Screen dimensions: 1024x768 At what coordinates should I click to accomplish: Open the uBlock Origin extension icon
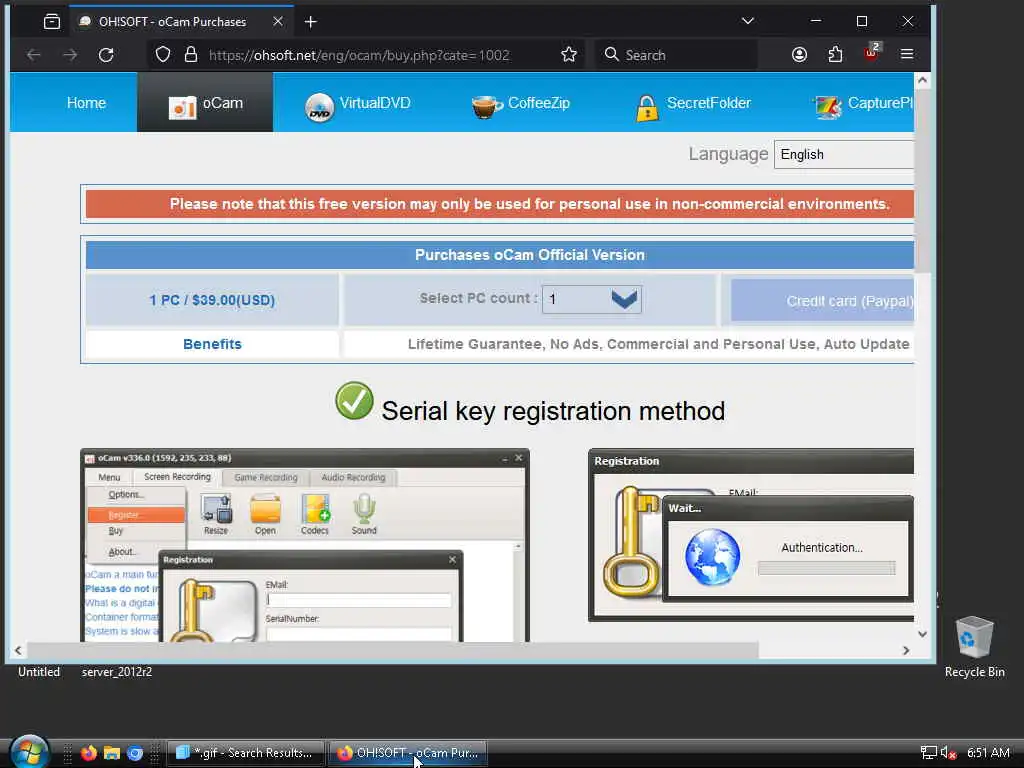click(872, 52)
